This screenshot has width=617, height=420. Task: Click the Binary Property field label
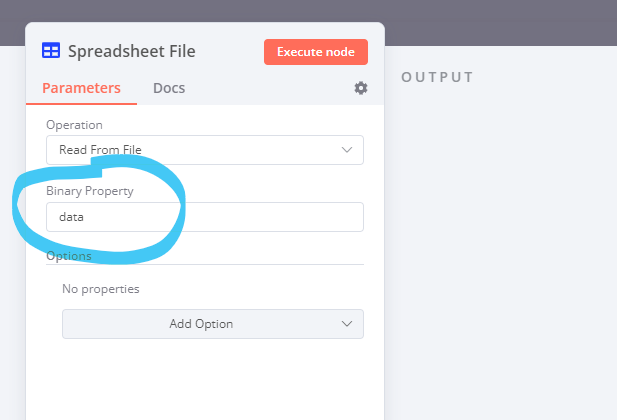pyautogui.click(x=90, y=191)
